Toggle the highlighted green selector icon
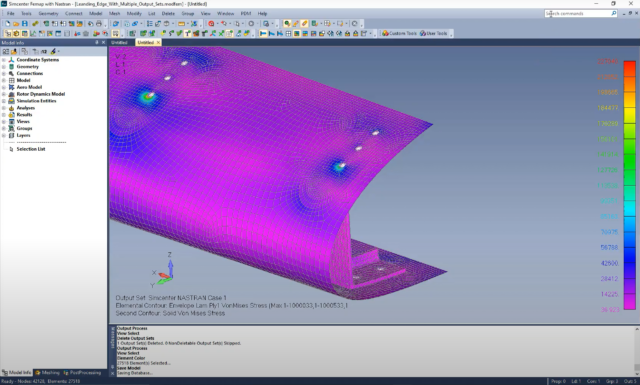The height and width of the screenshot is (385, 640). click(x=287, y=24)
